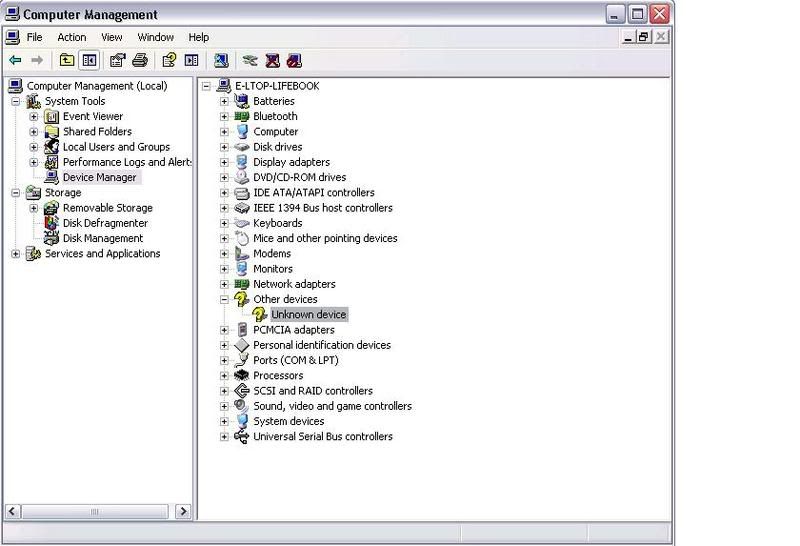Click the Personal identification devices icon
The width and height of the screenshot is (800, 546).
click(x=241, y=345)
